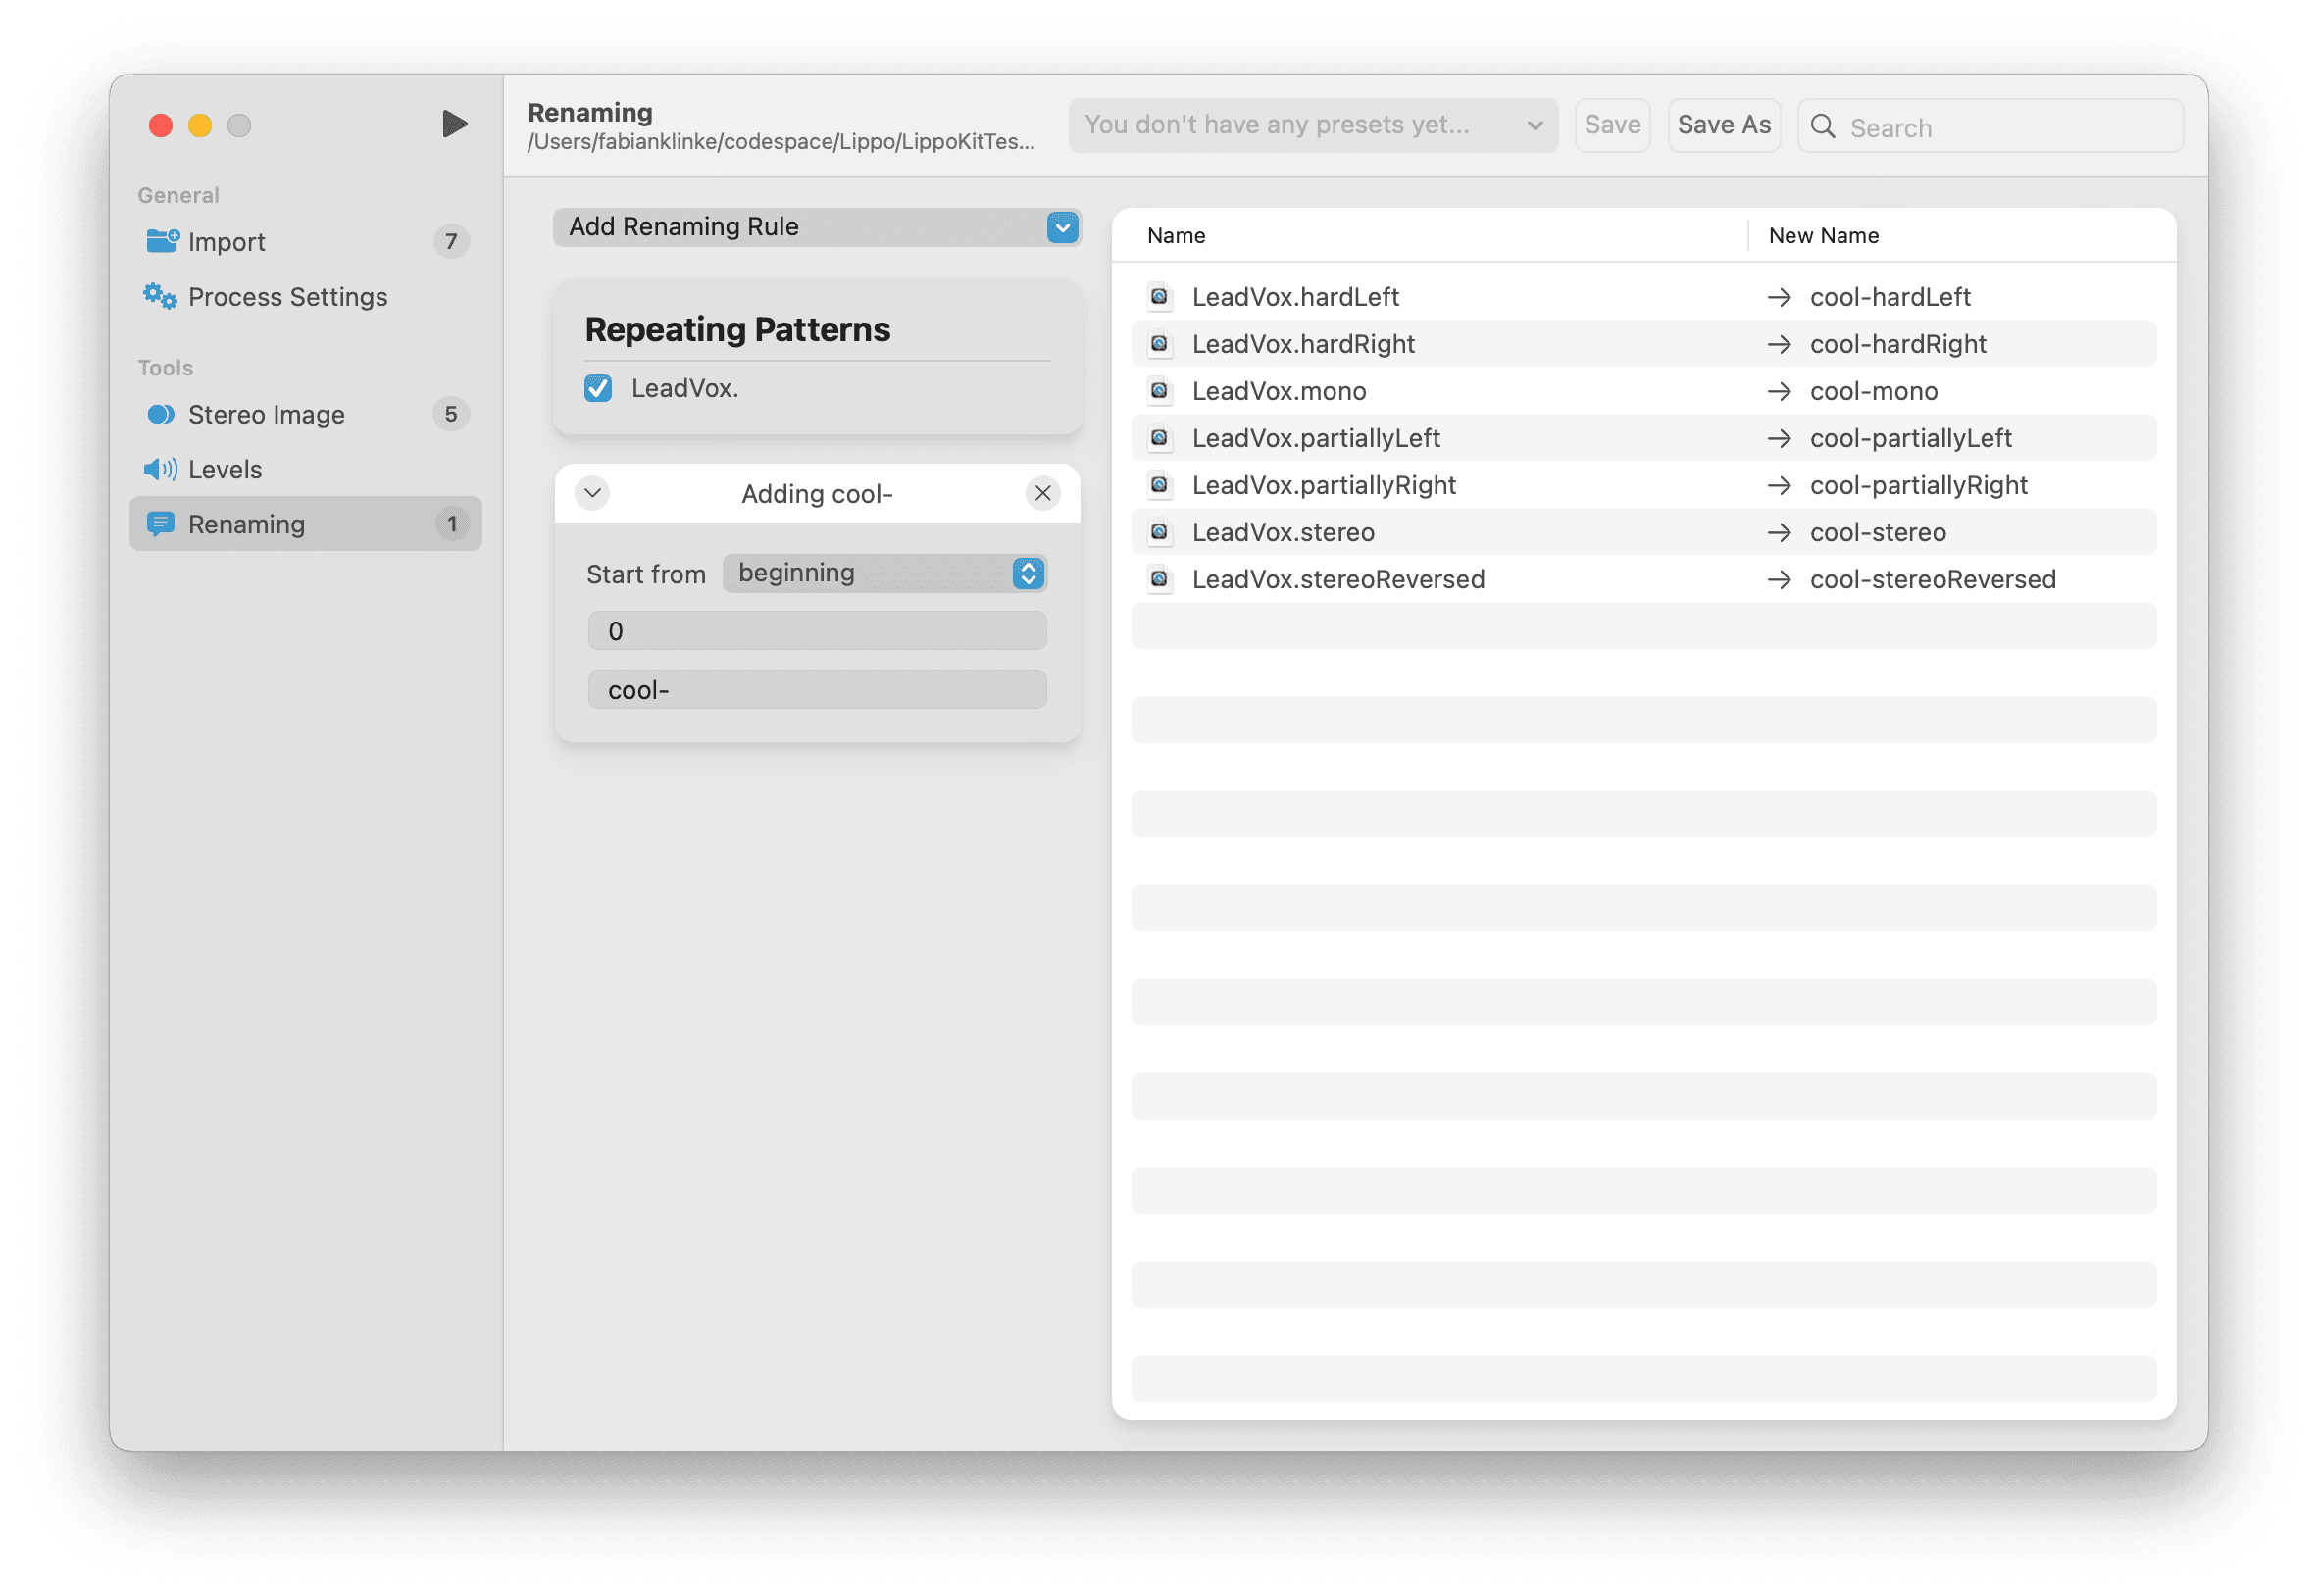This screenshot has height=1596, width=2318.
Task: Select the LeadVox.stereo row name
Action: point(1283,532)
